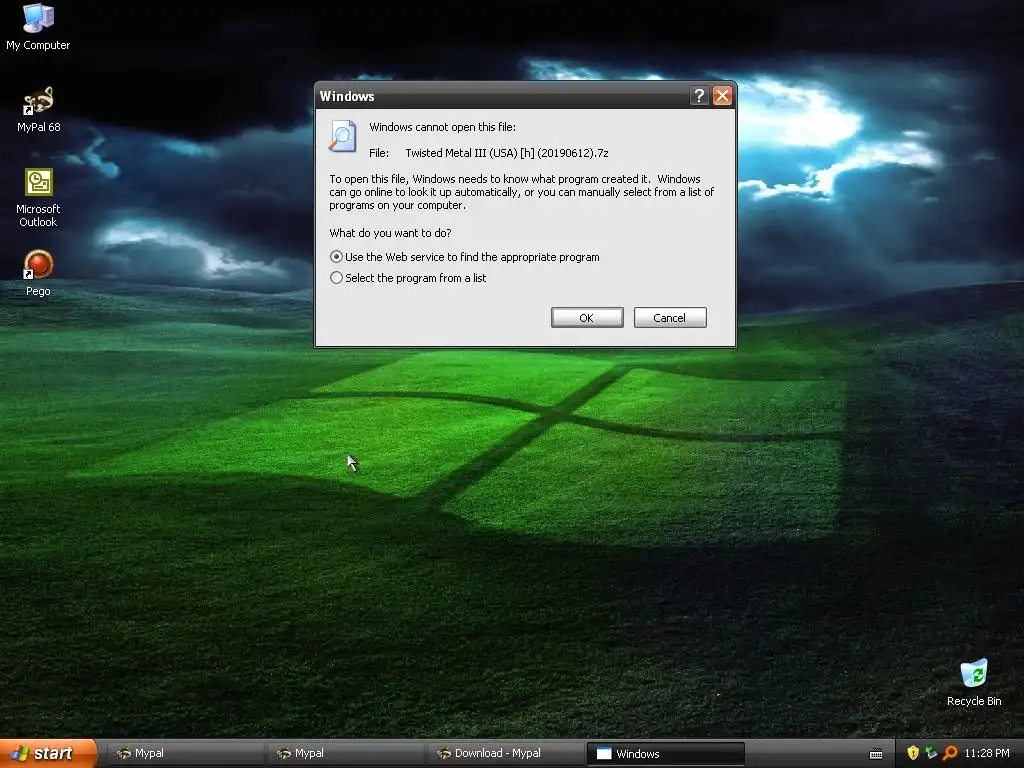Click the keyboard icon near tray
Image resolution: width=1024 pixels, height=768 pixels.
tap(876, 754)
